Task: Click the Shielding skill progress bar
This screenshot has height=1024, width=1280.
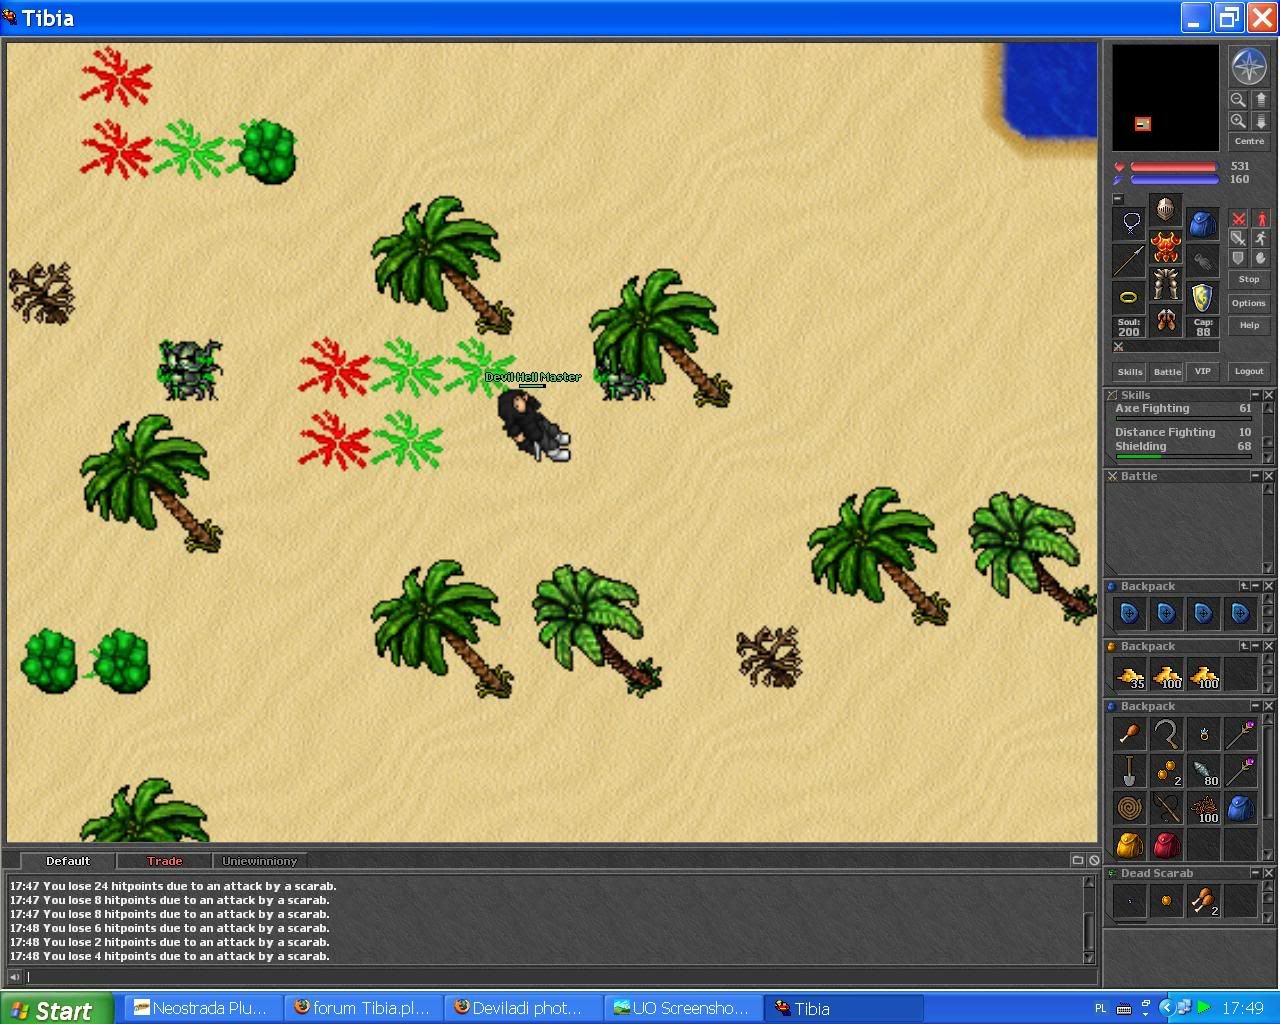Action: pyautogui.click(x=1183, y=456)
